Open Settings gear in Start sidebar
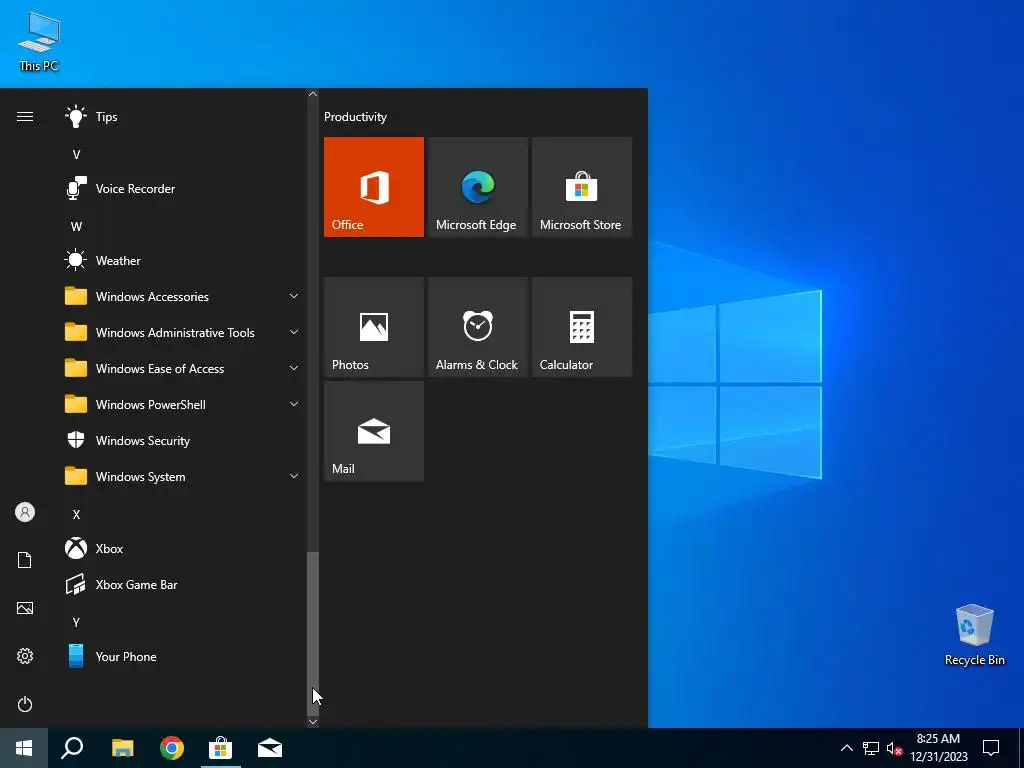 click(25, 656)
